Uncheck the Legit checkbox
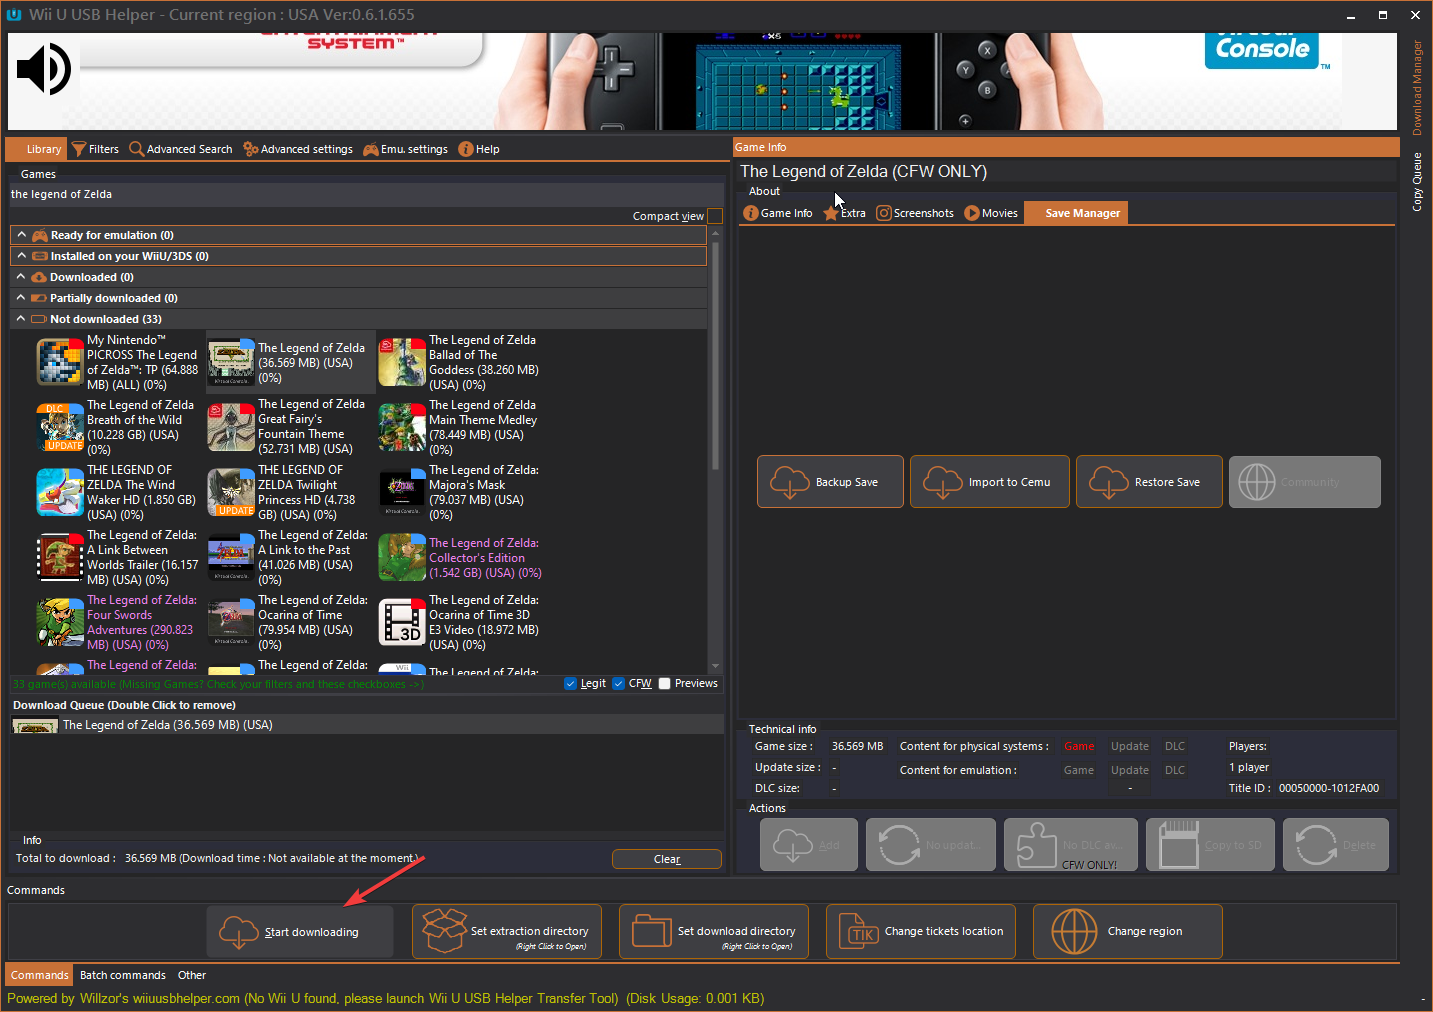This screenshot has width=1433, height=1012. click(x=571, y=684)
